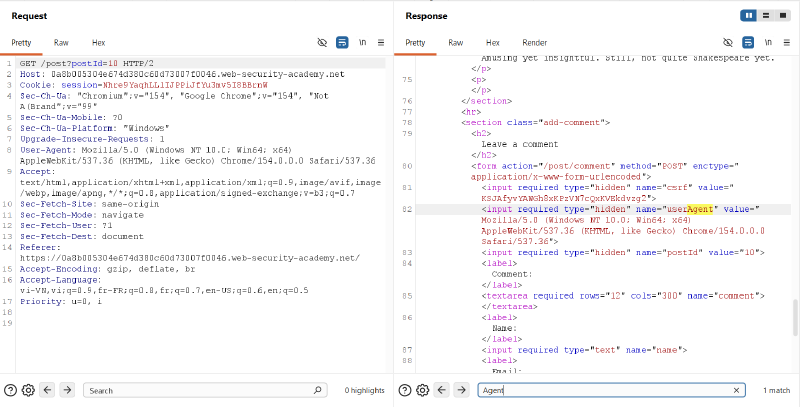This screenshot has height=407, width=800.
Task: Click the Sec-Fetch-Mode: navigate line
Action: pos(82,215)
